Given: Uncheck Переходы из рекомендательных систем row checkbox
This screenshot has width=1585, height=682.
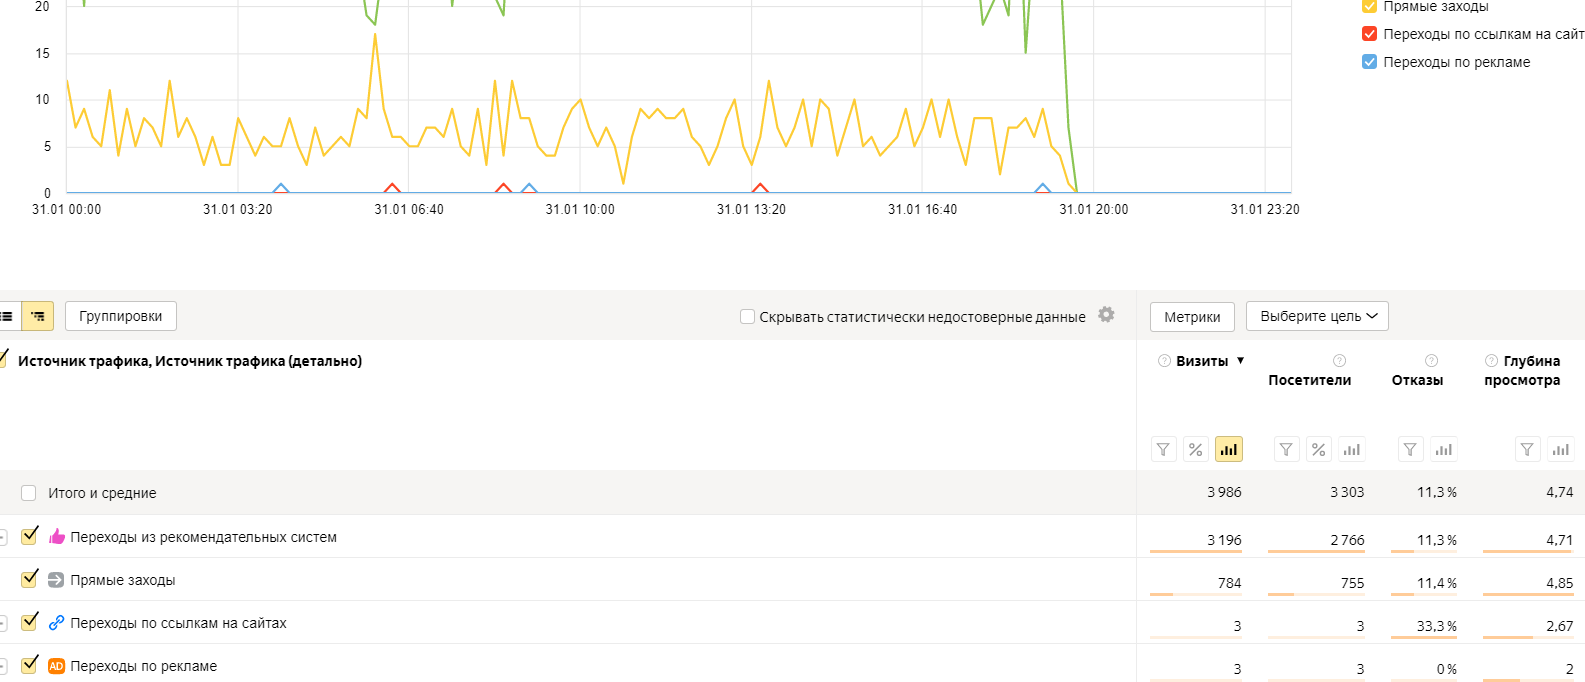Looking at the screenshot, I should pos(29,536).
